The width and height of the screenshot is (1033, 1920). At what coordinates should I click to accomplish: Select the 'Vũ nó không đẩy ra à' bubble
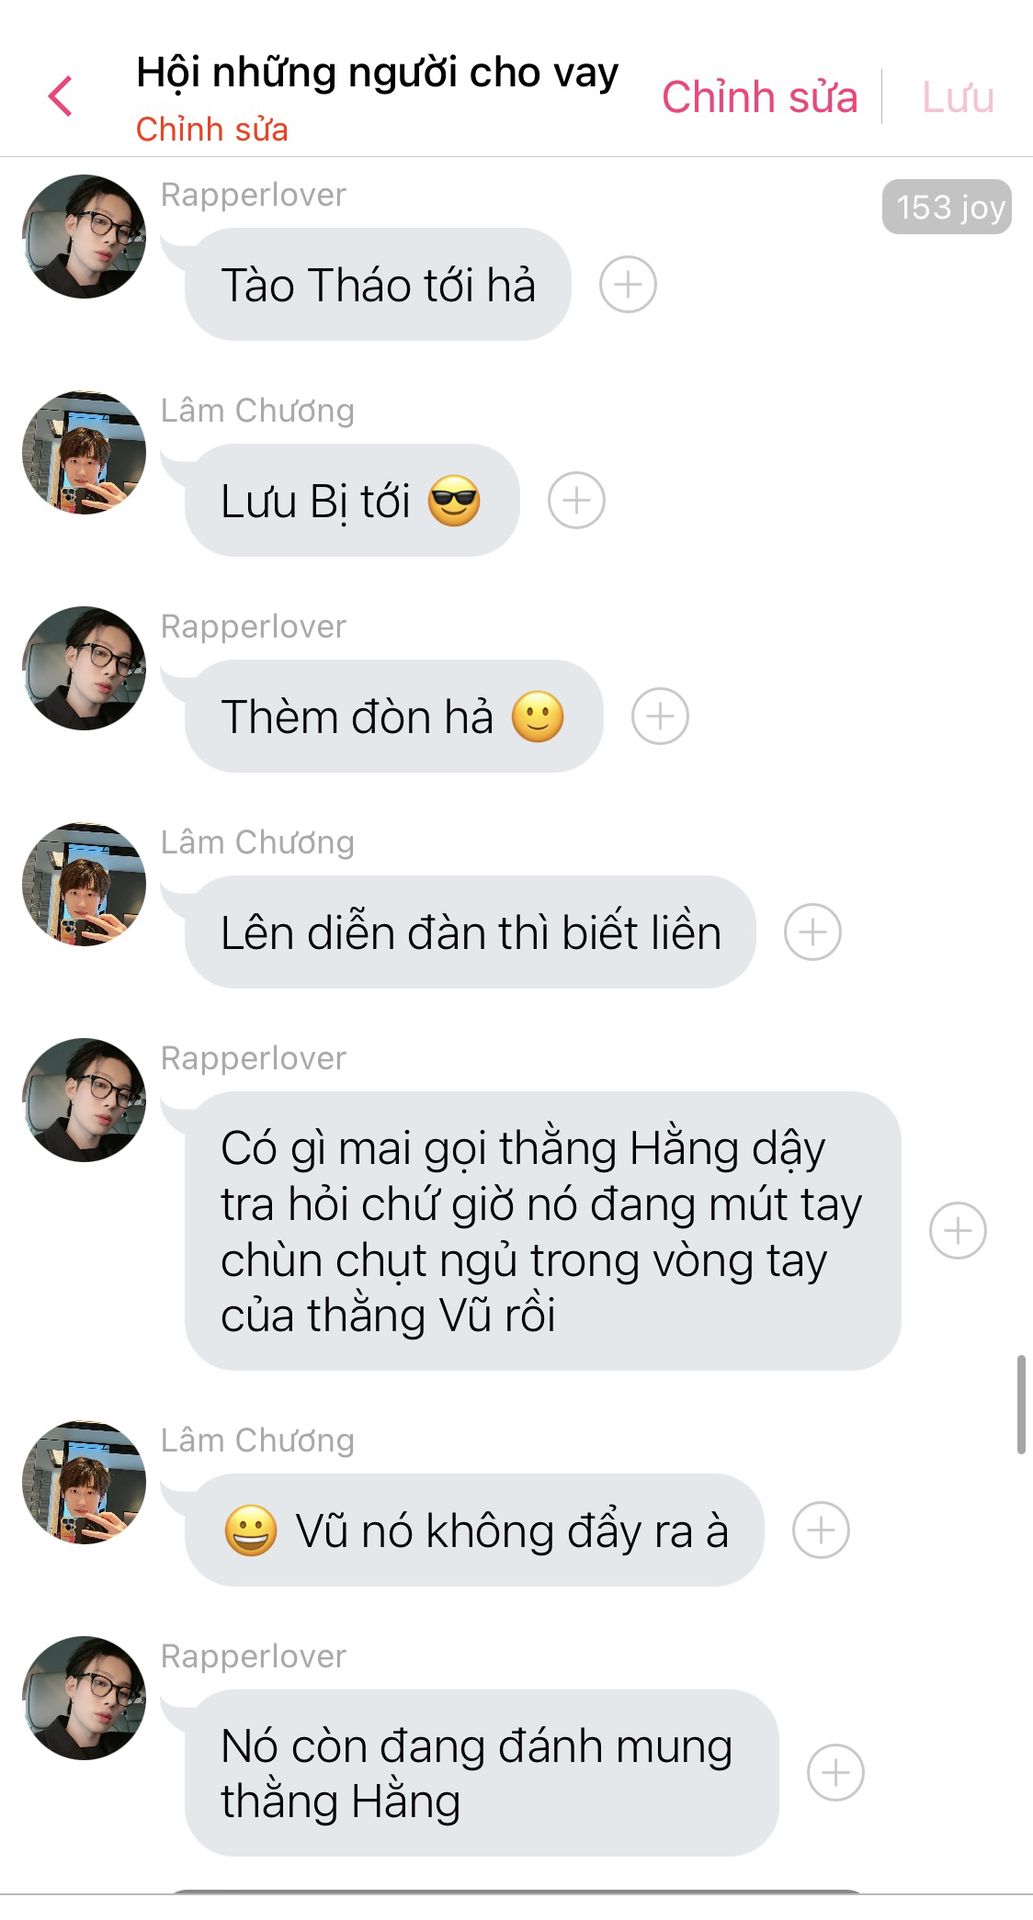click(475, 1530)
